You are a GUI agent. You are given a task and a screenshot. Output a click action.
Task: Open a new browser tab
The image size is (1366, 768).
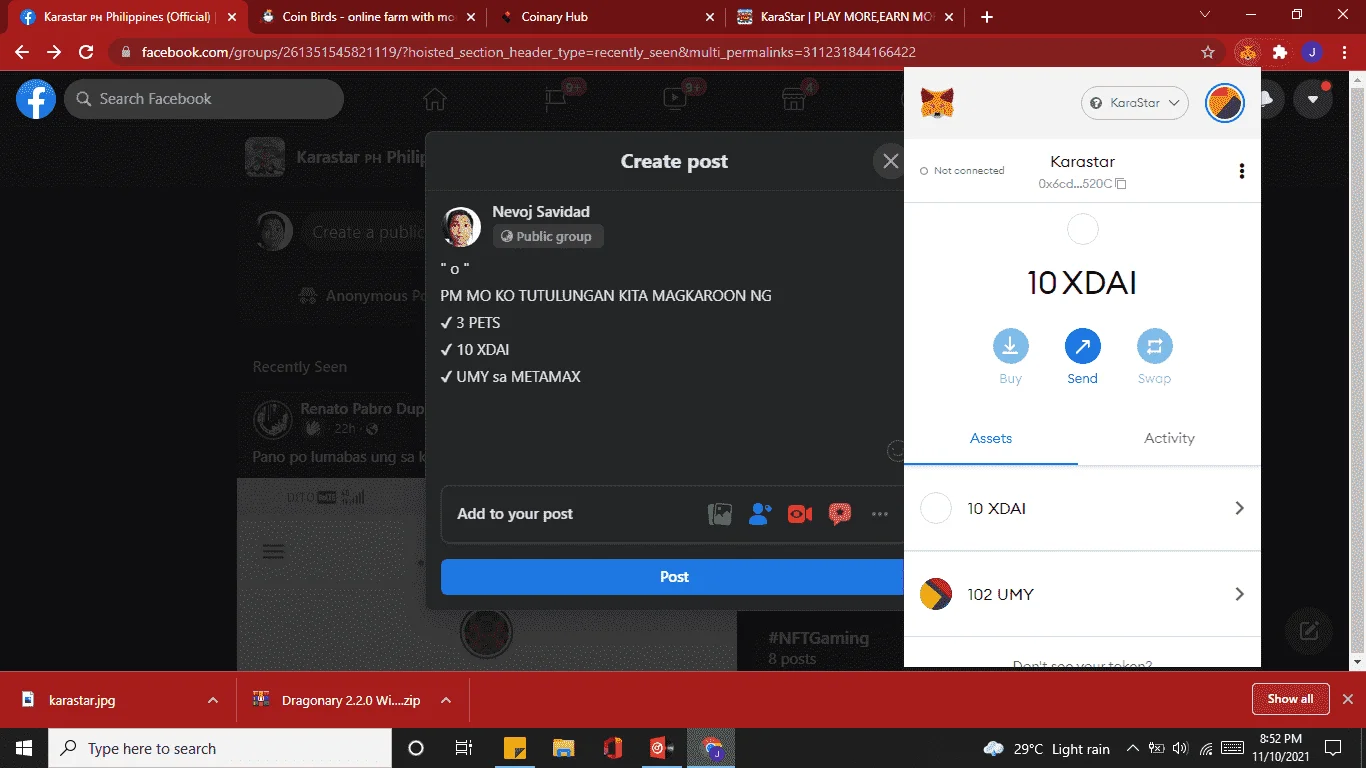pyautogui.click(x=987, y=17)
